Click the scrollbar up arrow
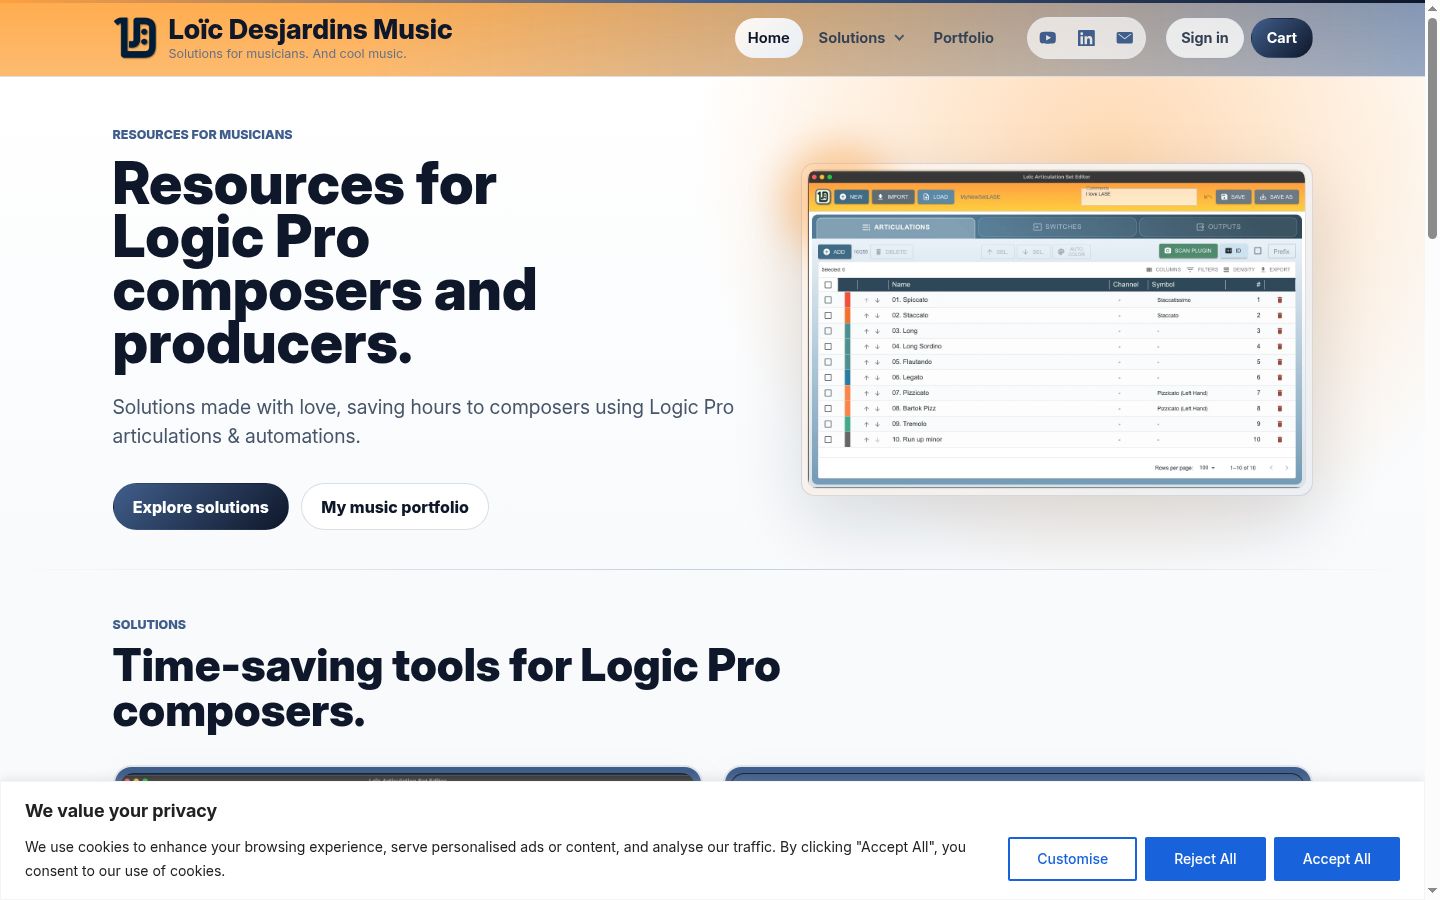The image size is (1440, 900). [x=1432, y=8]
